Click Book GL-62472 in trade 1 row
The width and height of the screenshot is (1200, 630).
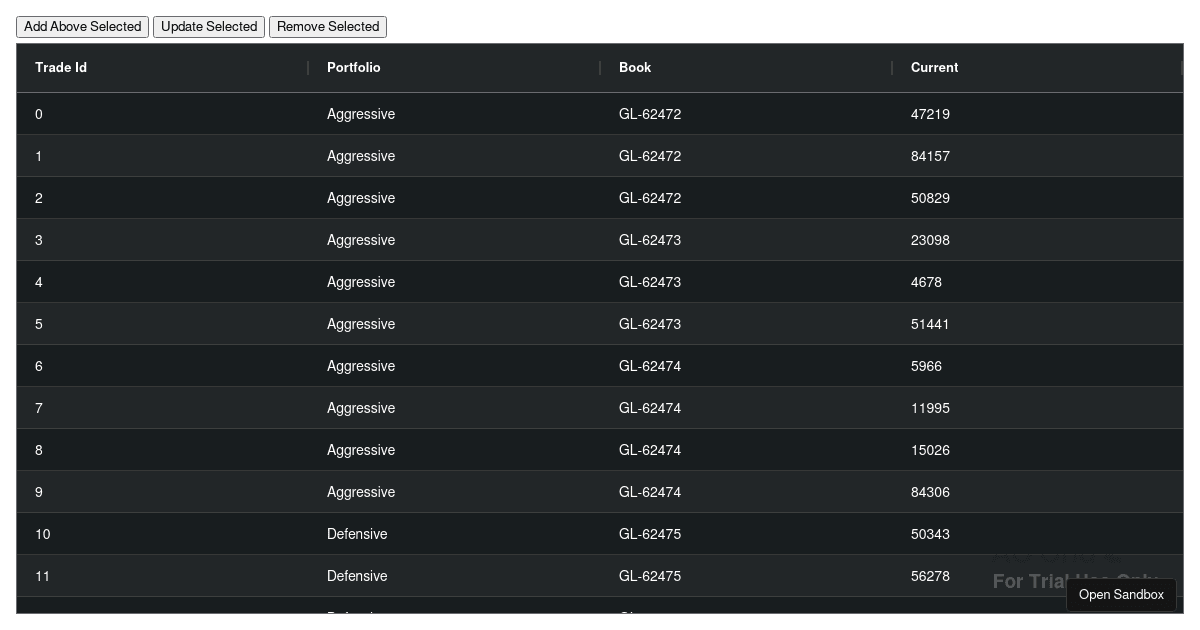click(650, 156)
